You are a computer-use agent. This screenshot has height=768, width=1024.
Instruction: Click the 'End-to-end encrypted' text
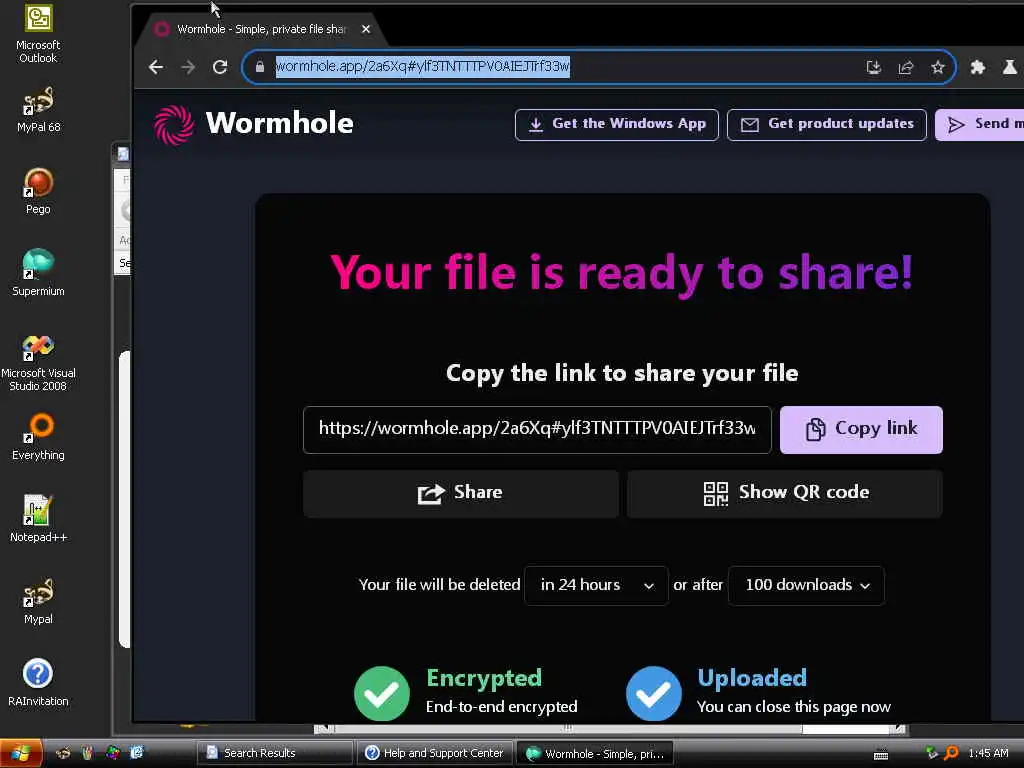coord(502,707)
